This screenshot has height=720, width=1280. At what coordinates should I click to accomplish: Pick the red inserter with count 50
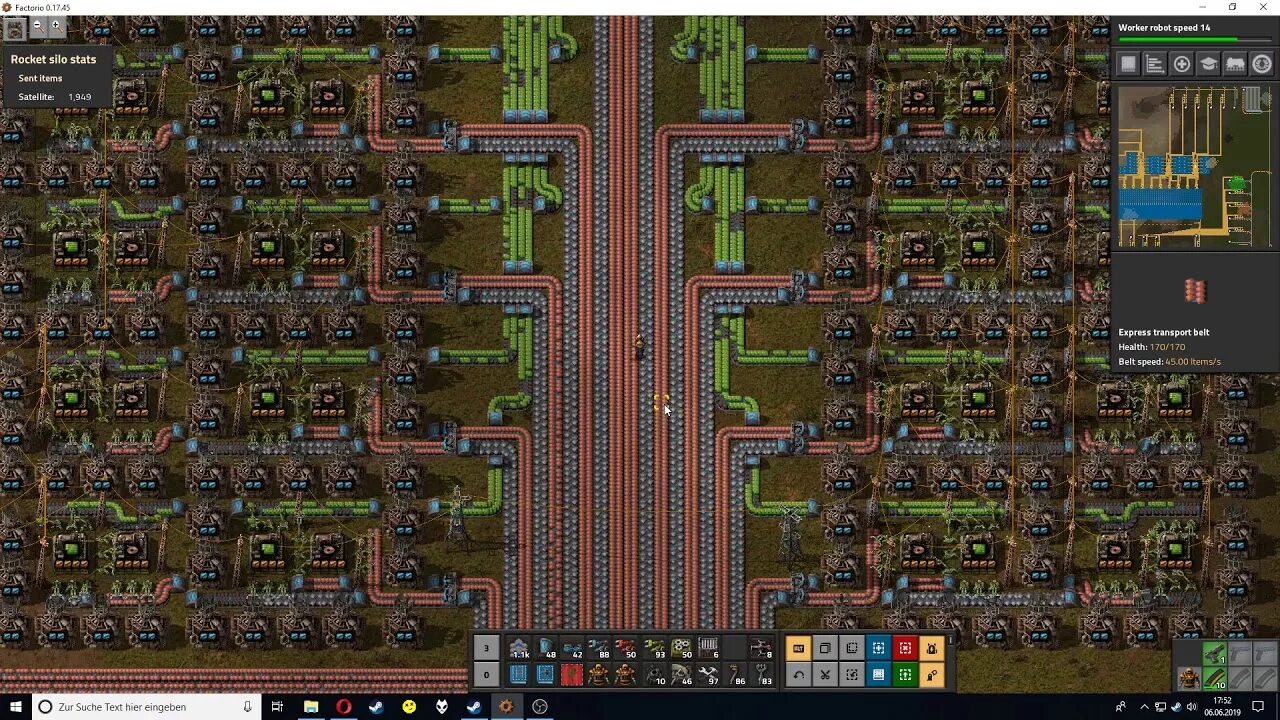pos(627,648)
